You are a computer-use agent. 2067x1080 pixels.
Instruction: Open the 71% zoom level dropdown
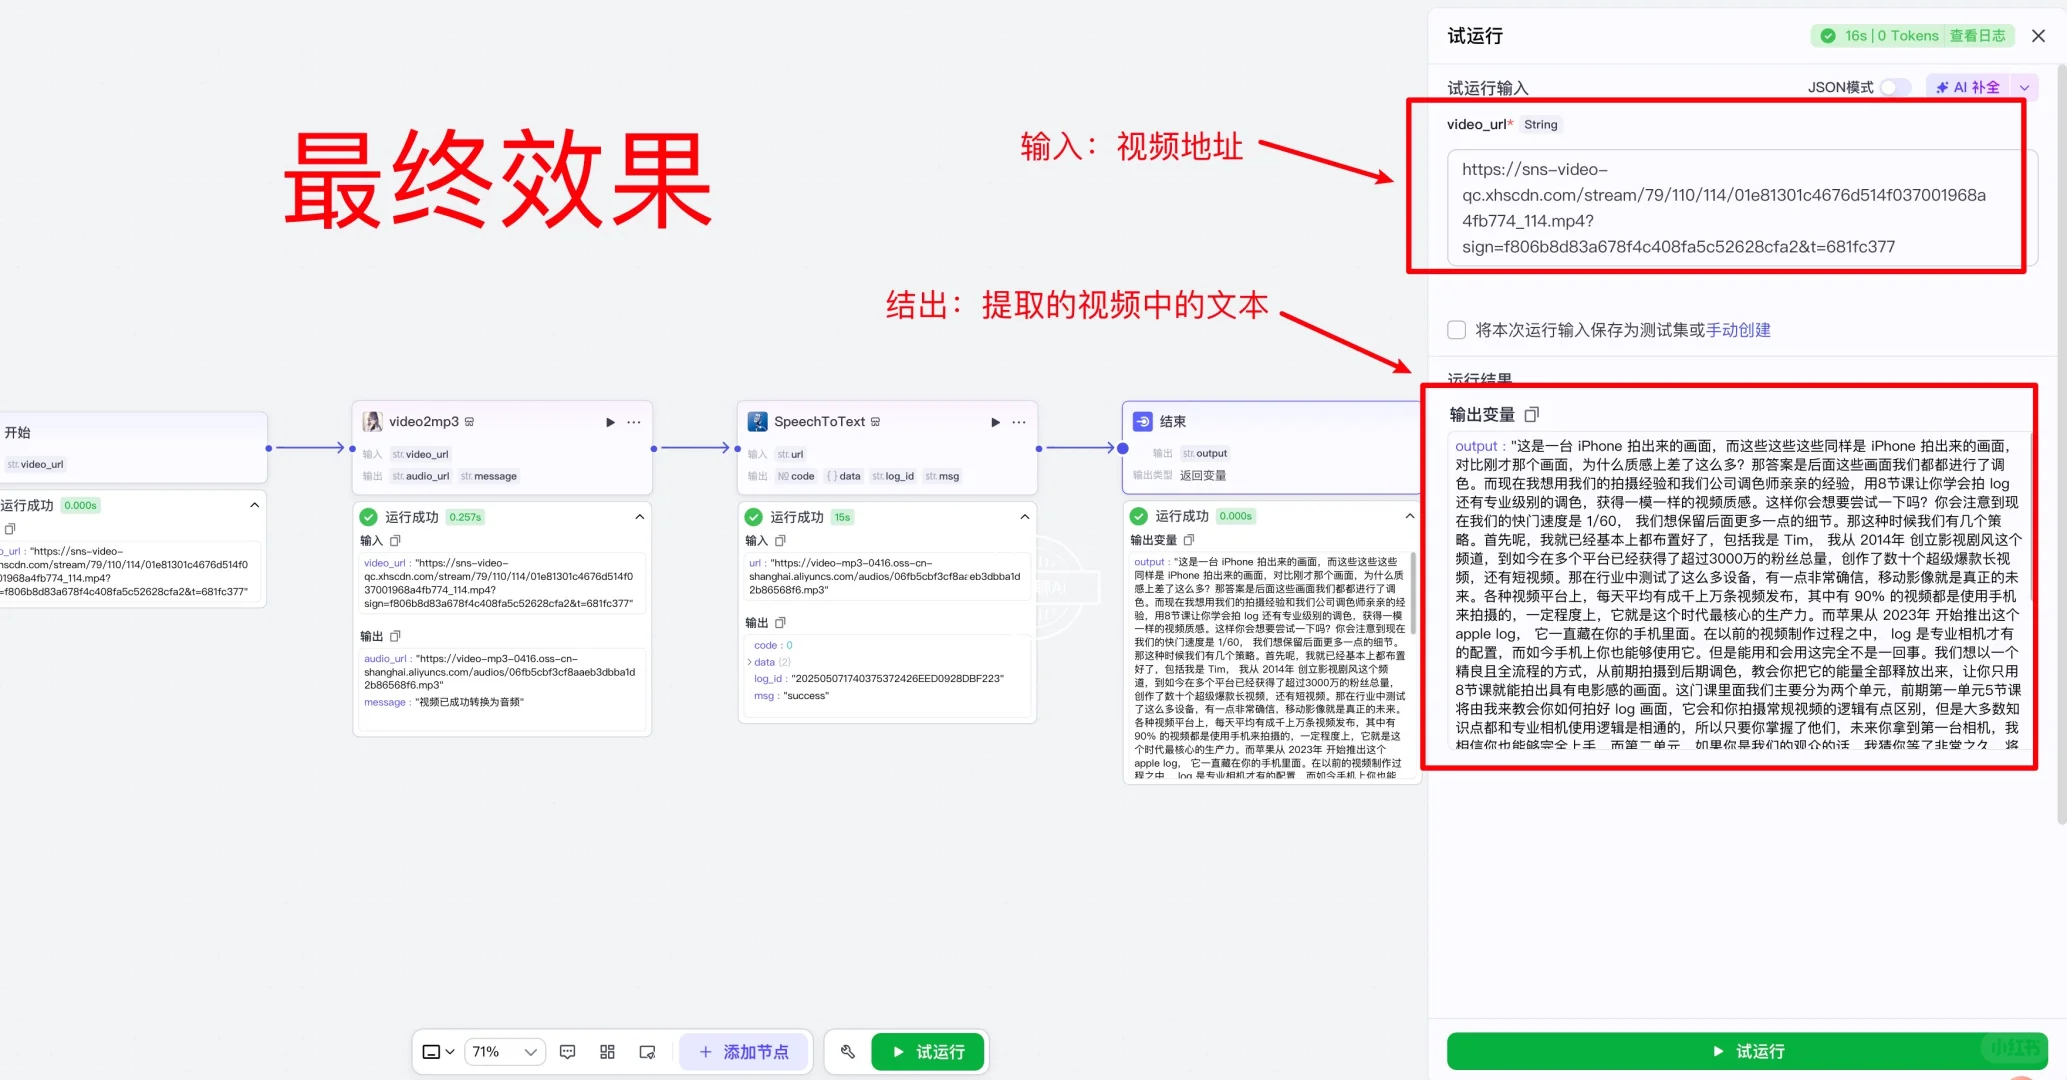(x=504, y=1051)
